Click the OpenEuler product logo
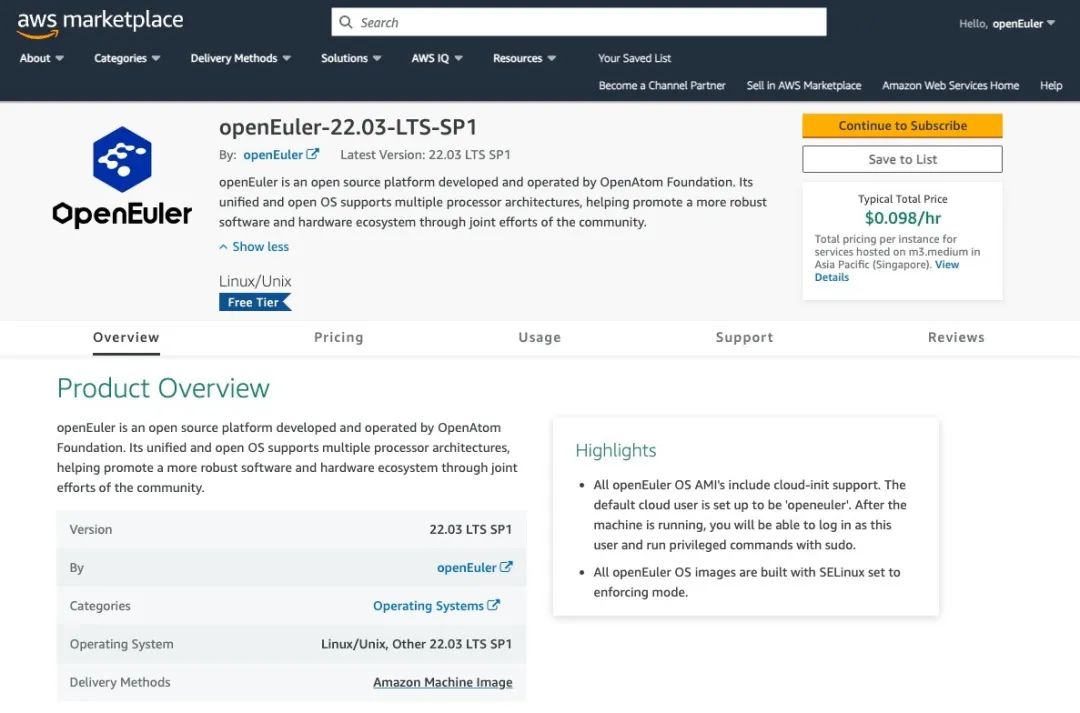The height and width of the screenshot is (713, 1080). pos(122,178)
